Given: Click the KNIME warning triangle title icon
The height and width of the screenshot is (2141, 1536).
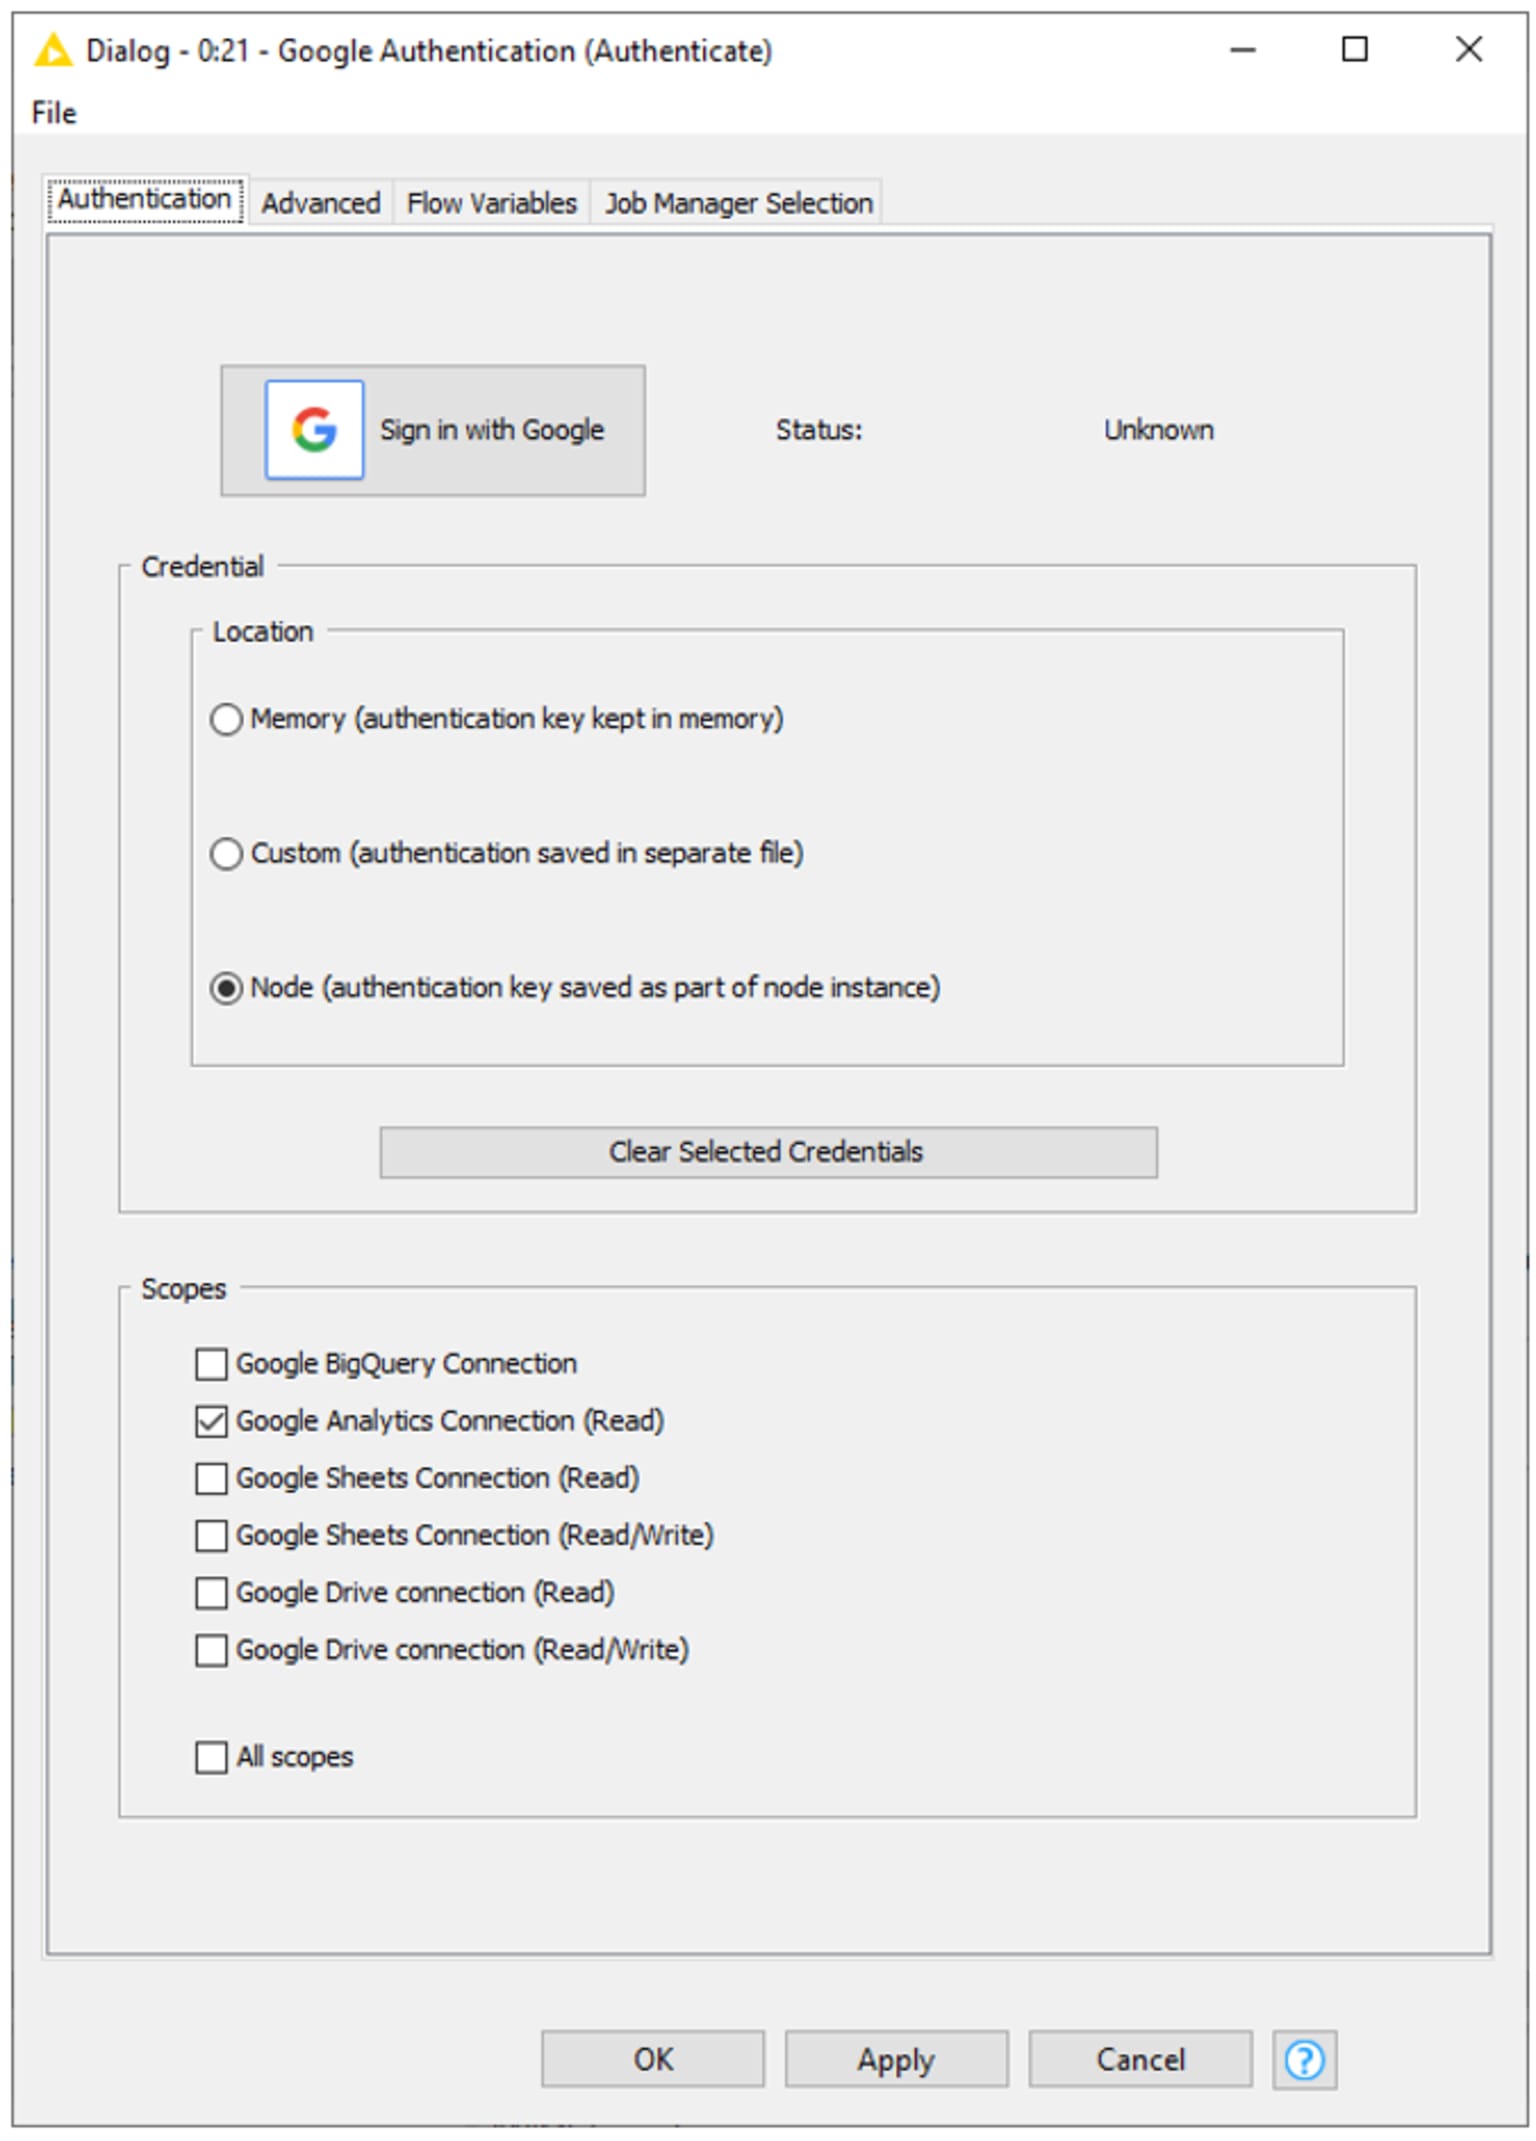Looking at the screenshot, I should coord(53,50).
